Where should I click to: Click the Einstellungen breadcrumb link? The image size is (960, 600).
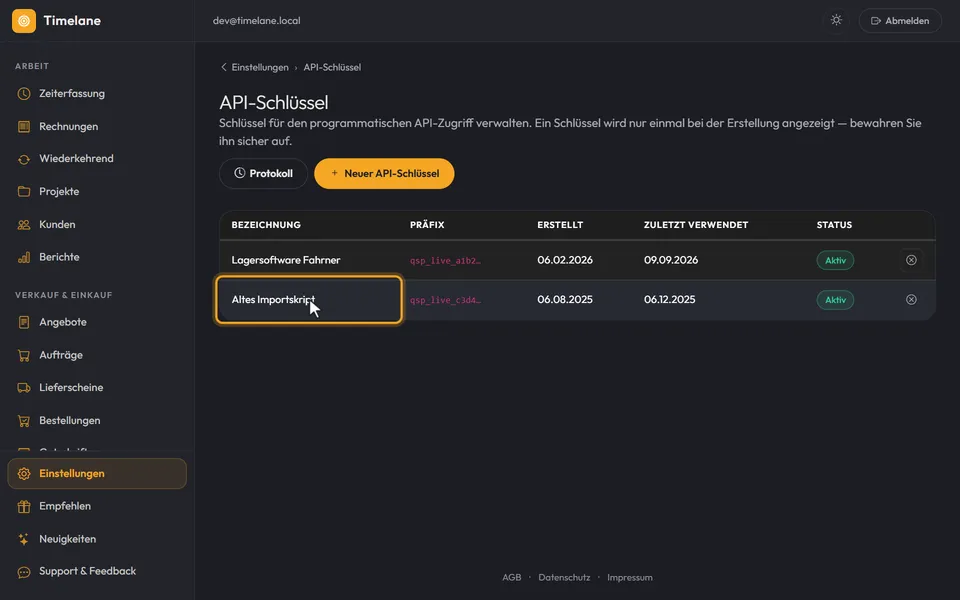(260, 67)
